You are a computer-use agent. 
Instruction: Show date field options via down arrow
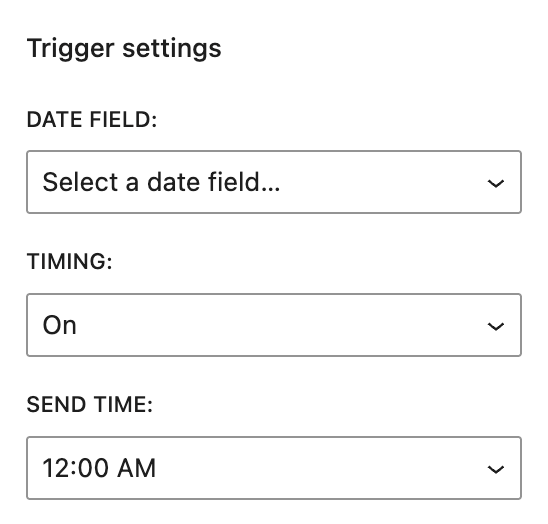coord(496,183)
